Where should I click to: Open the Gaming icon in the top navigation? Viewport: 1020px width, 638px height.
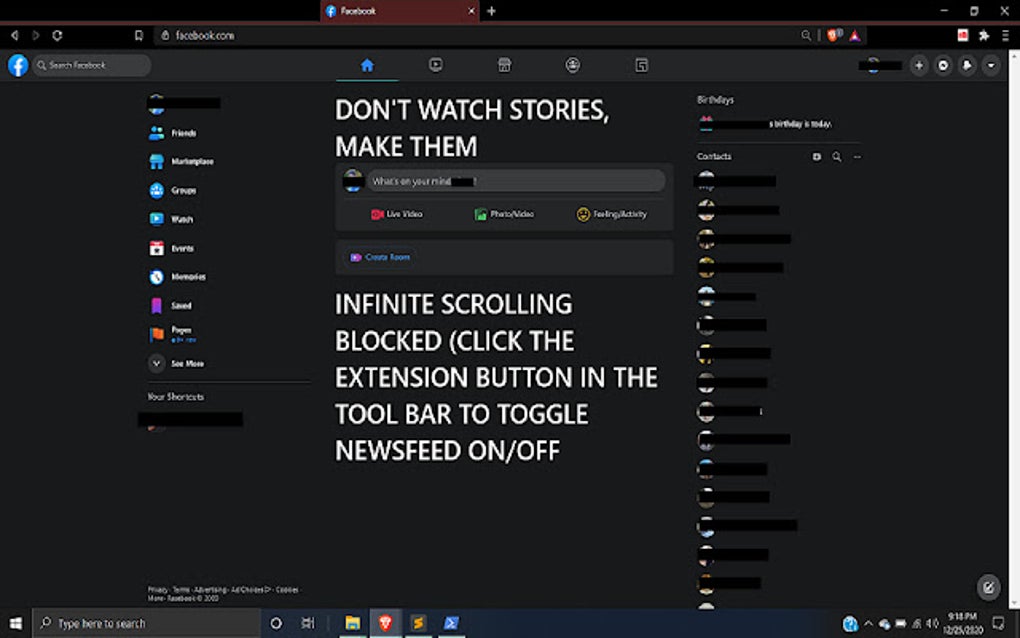640,64
